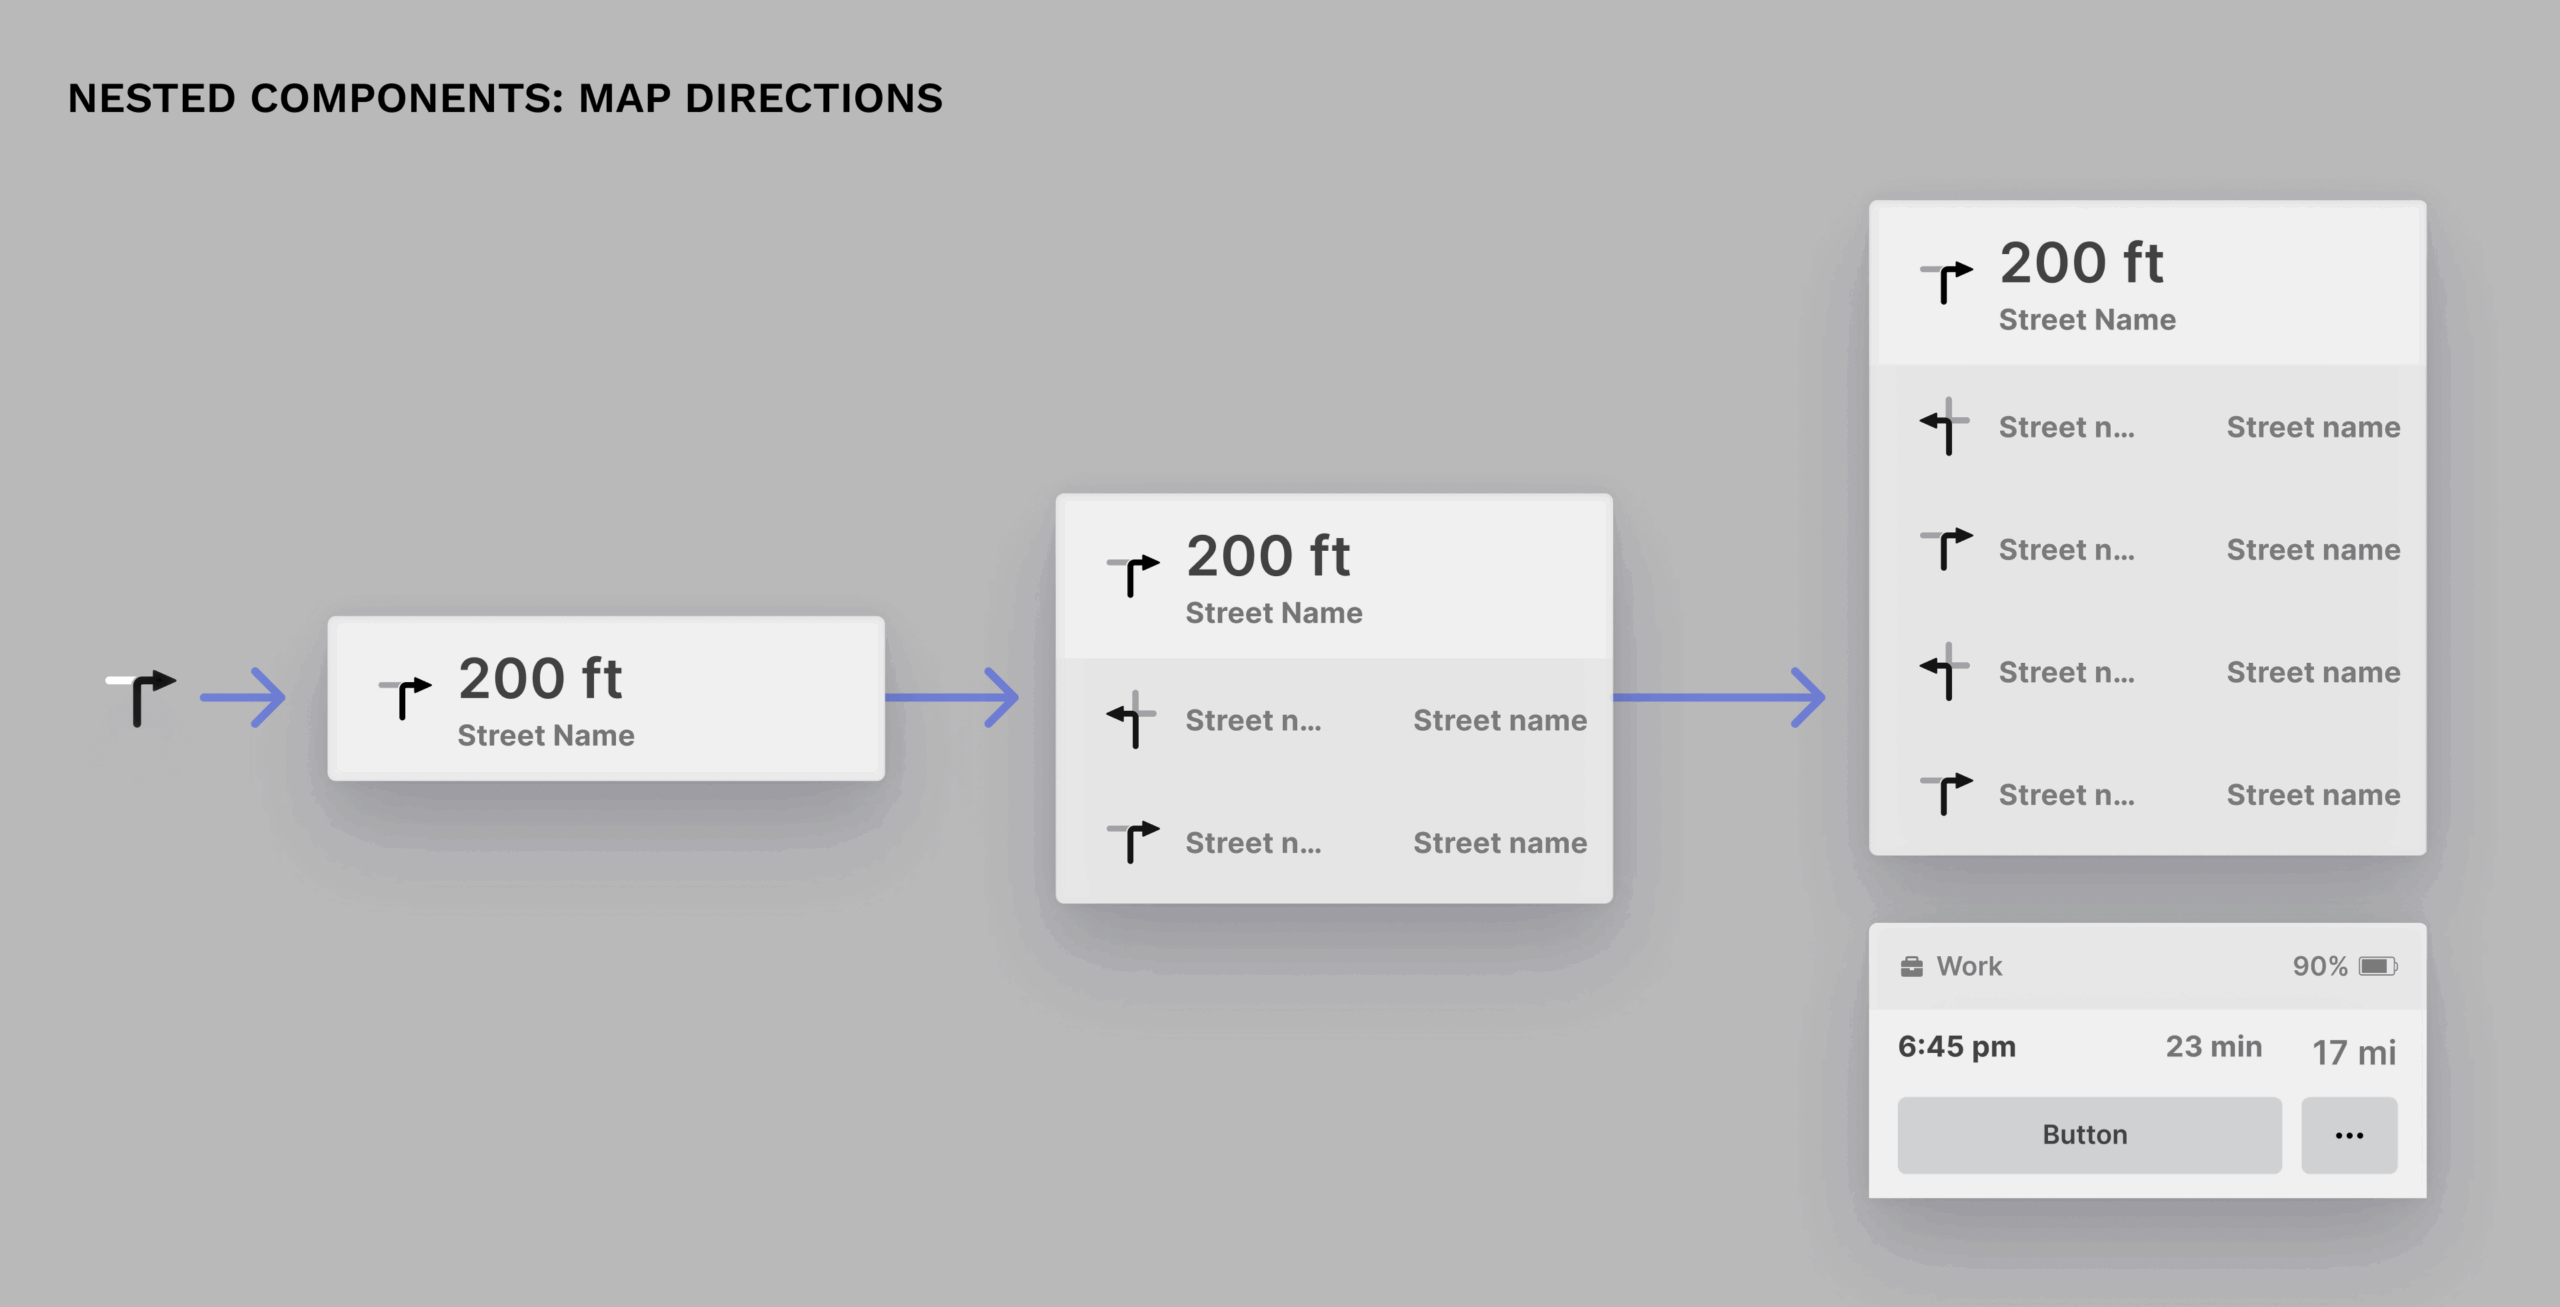Click second list row's turn-right icon in five-step card
Screen dimensions: 2560x1307
1946,548
